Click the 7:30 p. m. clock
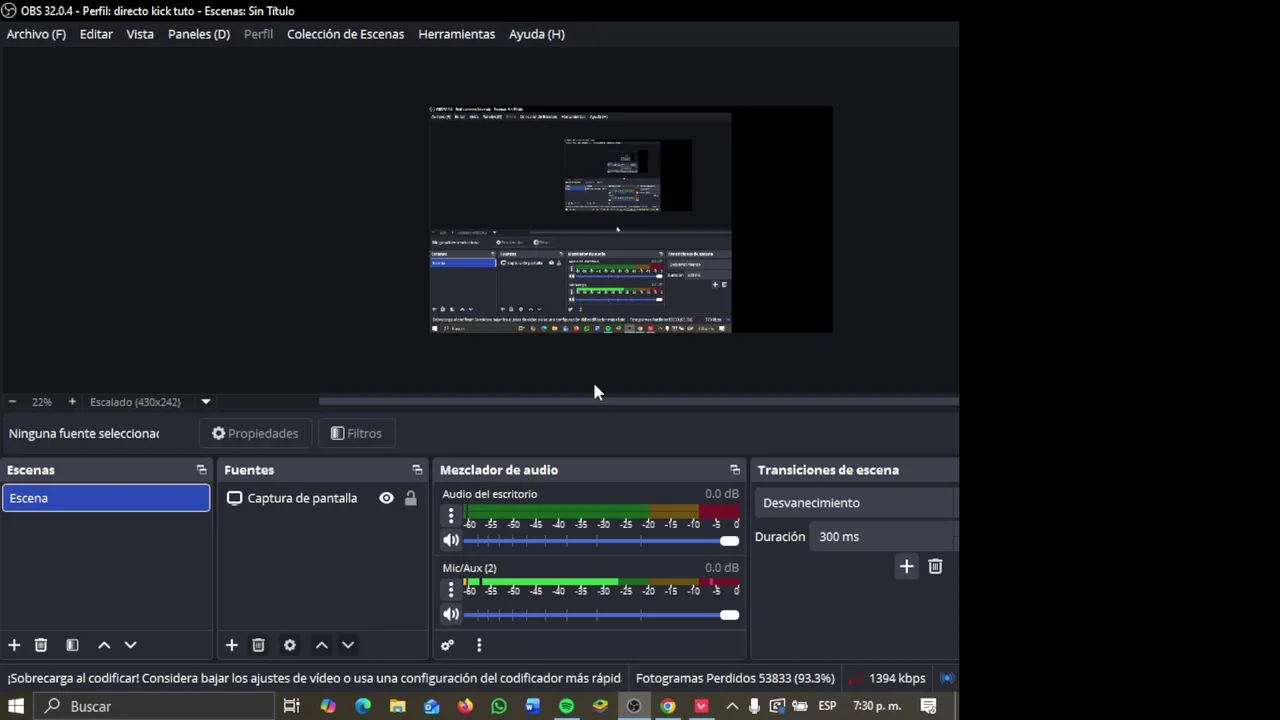Screen dimensions: 1280x720 877,706
